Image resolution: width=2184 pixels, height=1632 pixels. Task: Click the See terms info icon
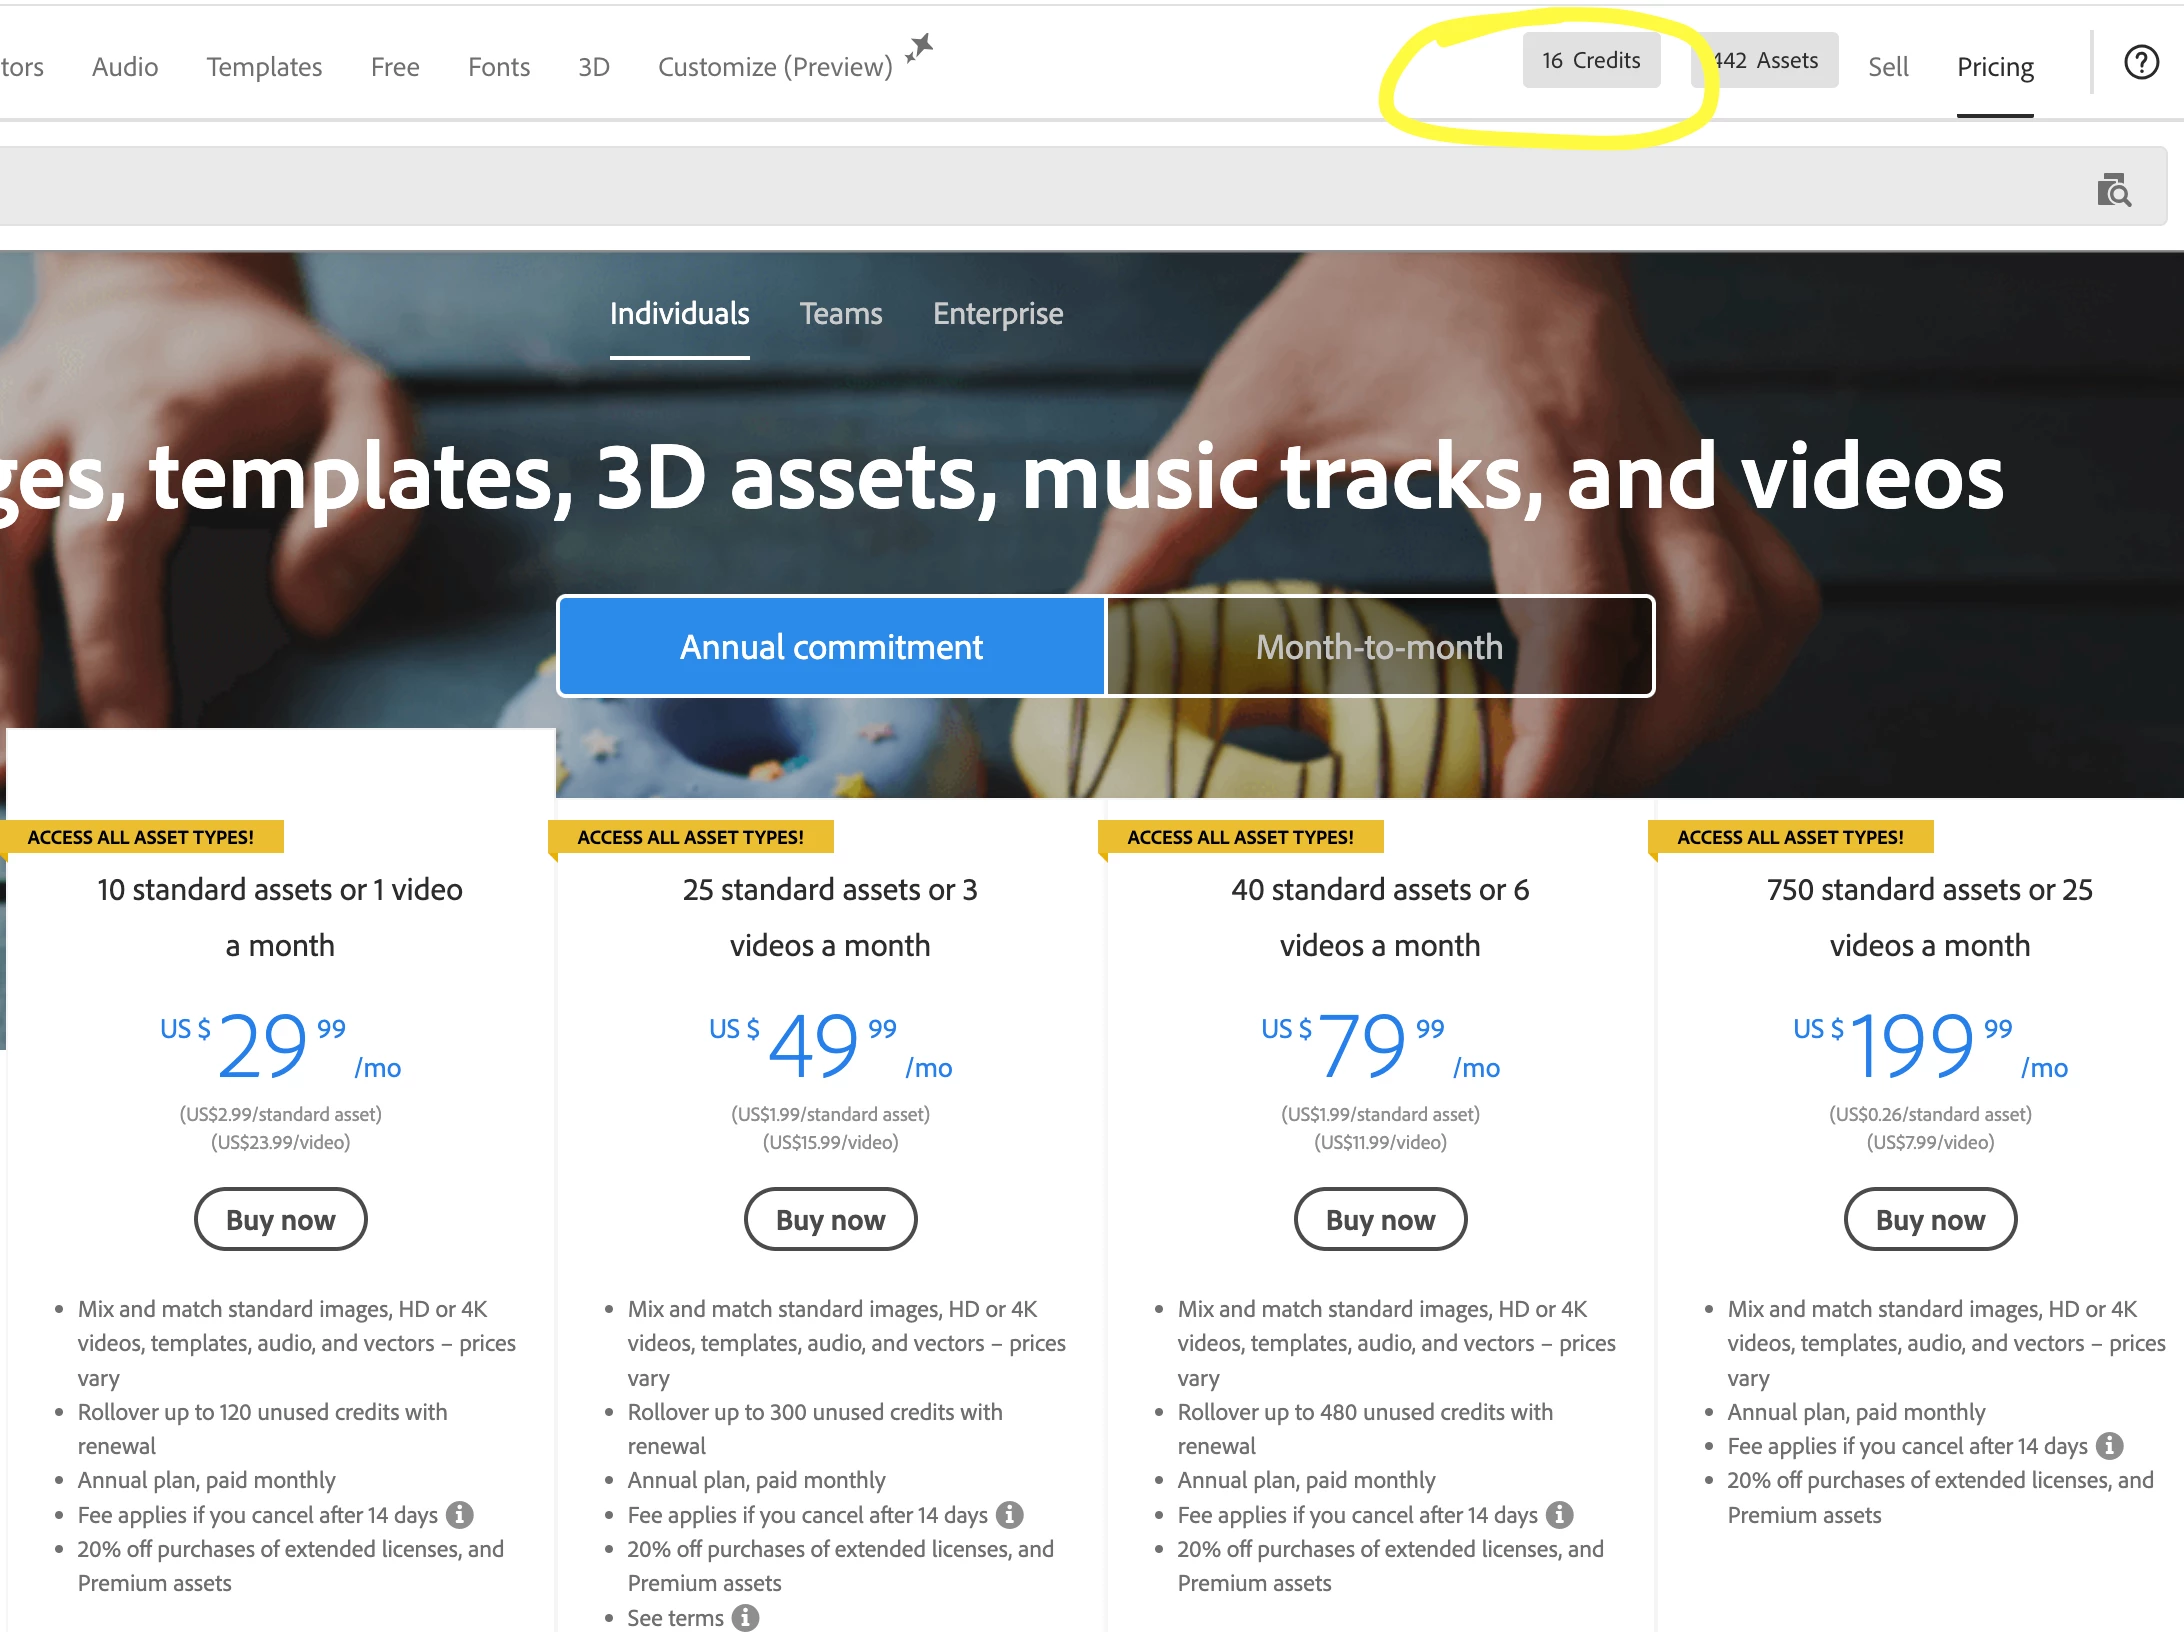(745, 1618)
